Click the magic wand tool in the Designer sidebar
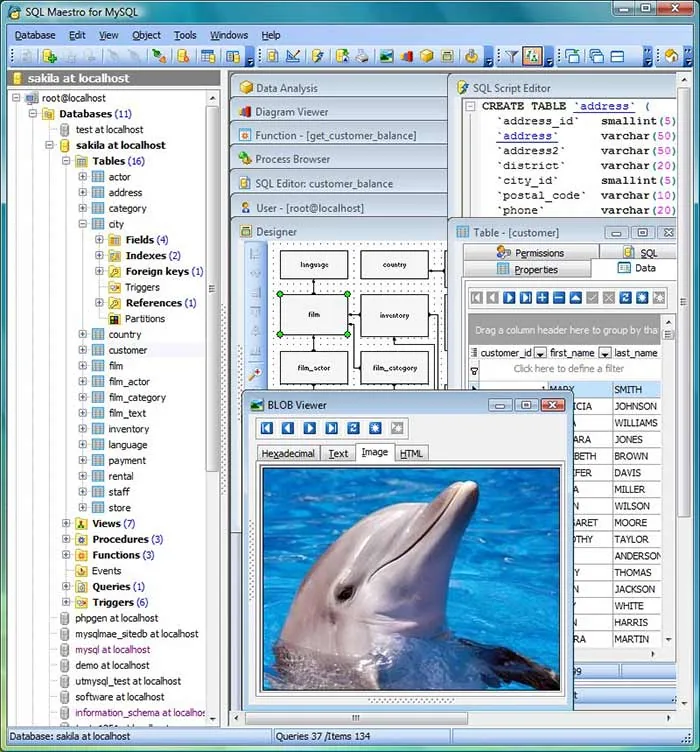 coord(255,374)
